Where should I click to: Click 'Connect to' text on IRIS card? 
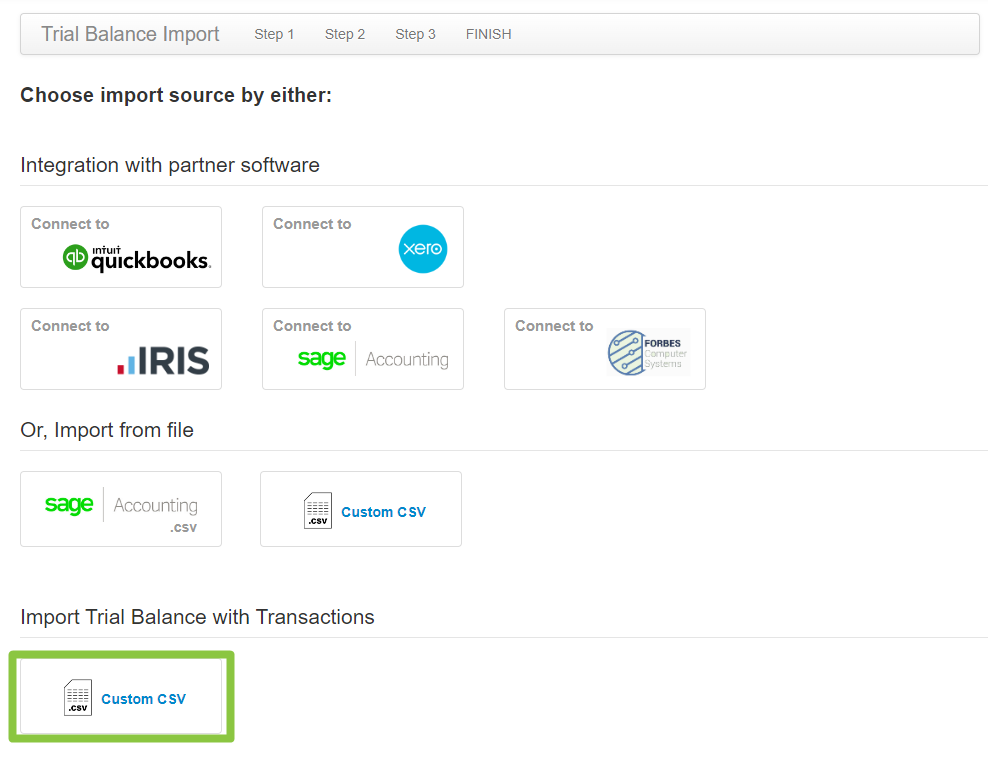coord(70,326)
